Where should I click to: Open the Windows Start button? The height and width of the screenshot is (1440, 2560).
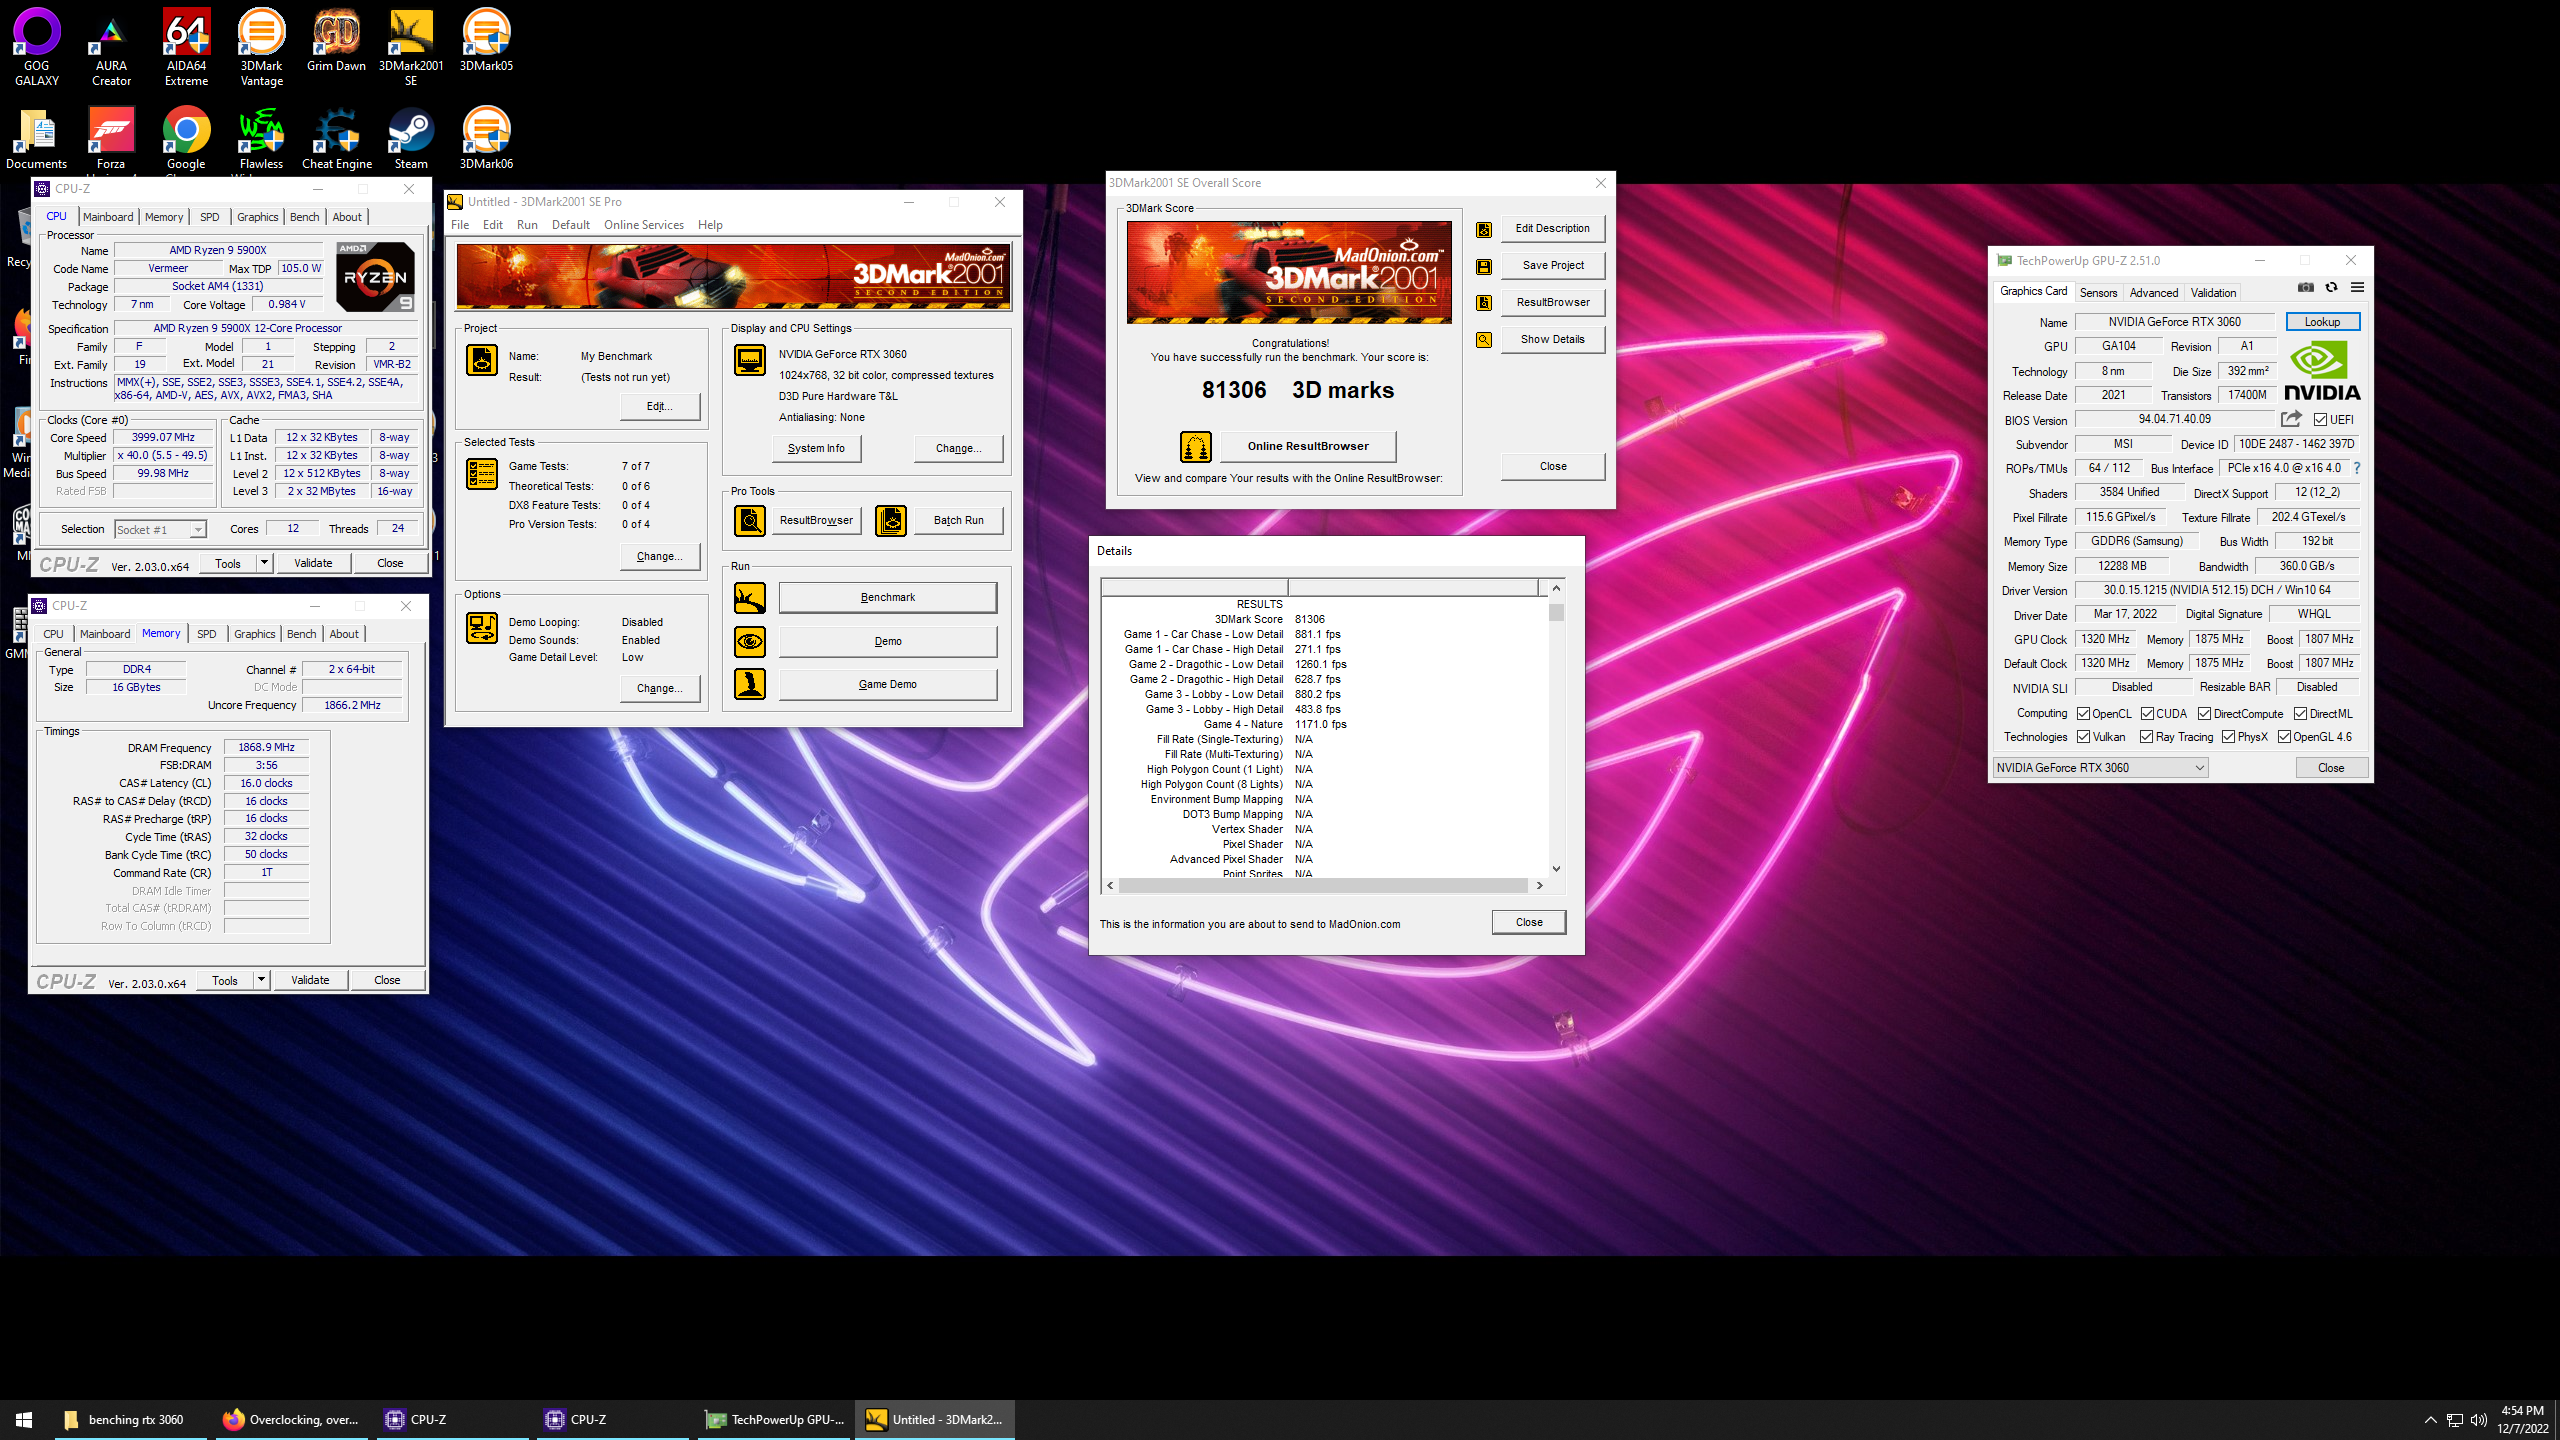24,1420
